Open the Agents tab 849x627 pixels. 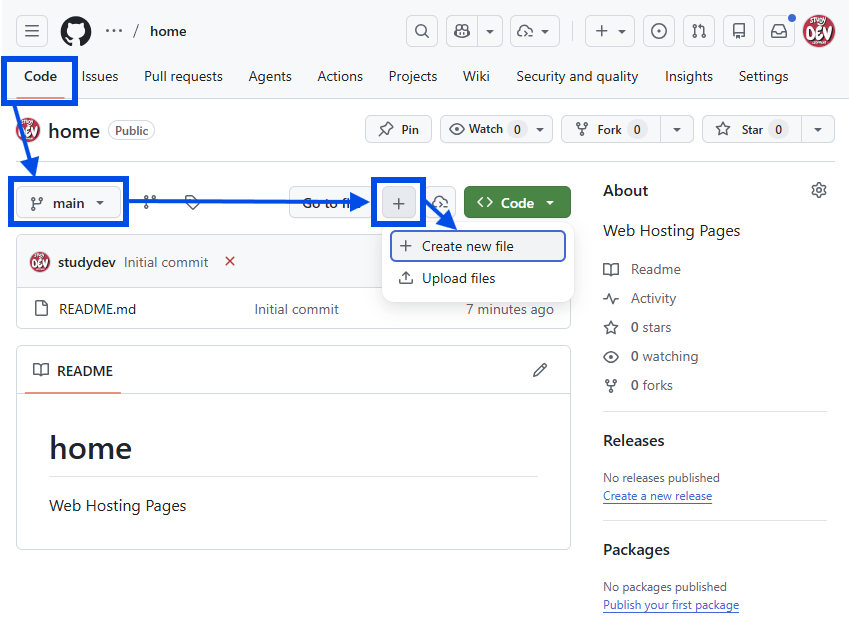pyautogui.click(x=270, y=76)
